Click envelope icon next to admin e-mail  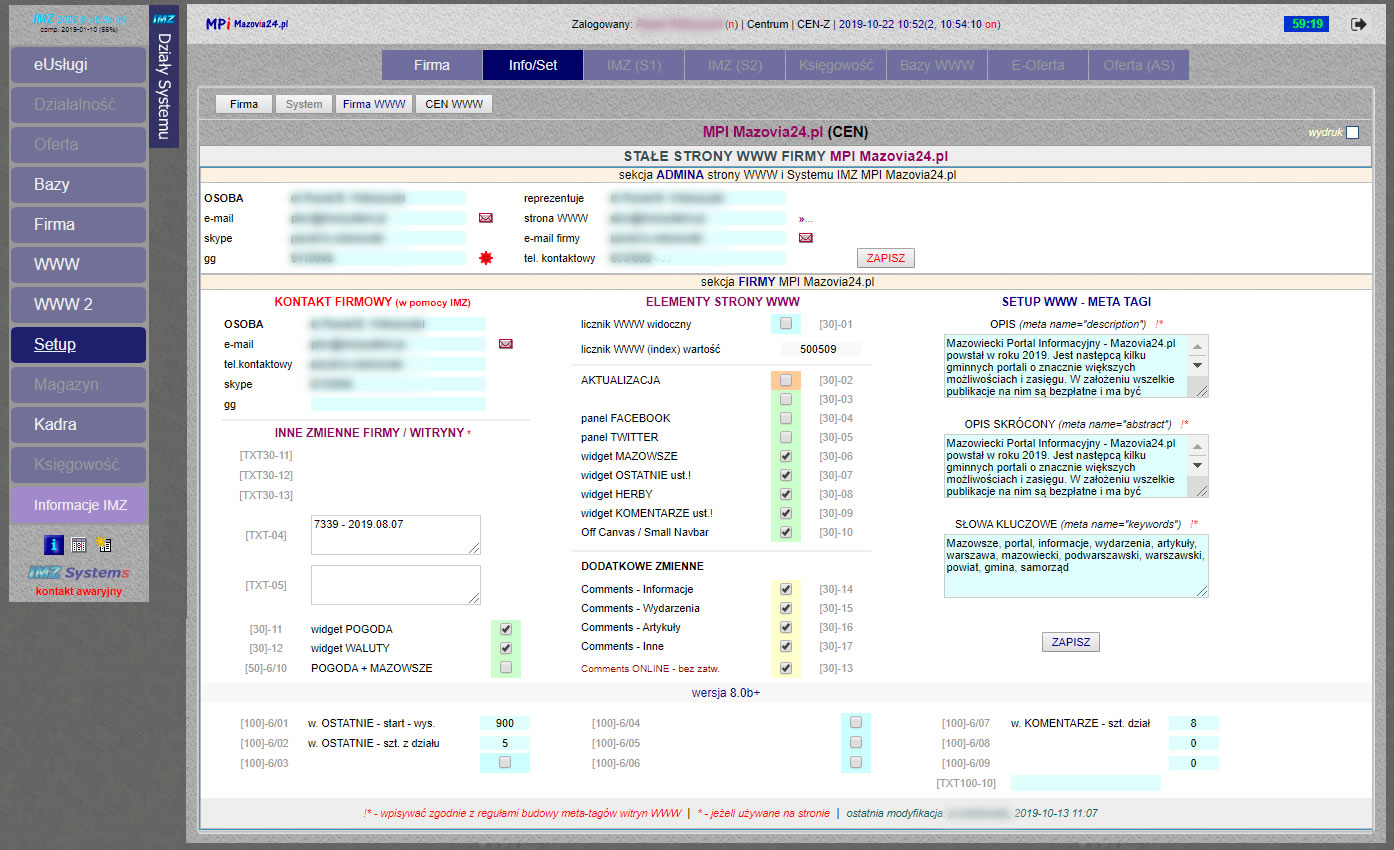(x=486, y=218)
